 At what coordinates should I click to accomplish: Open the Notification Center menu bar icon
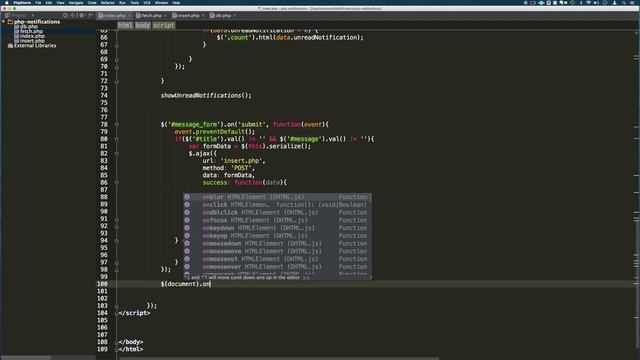tap(632, 2)
